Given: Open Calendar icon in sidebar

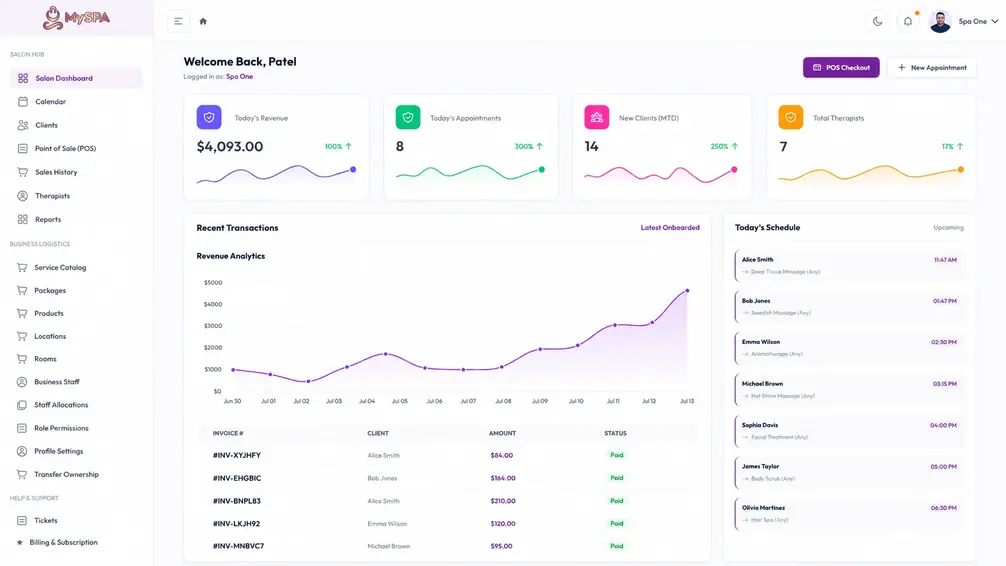Looking at the screenshot, I should (x=22, y=101).
